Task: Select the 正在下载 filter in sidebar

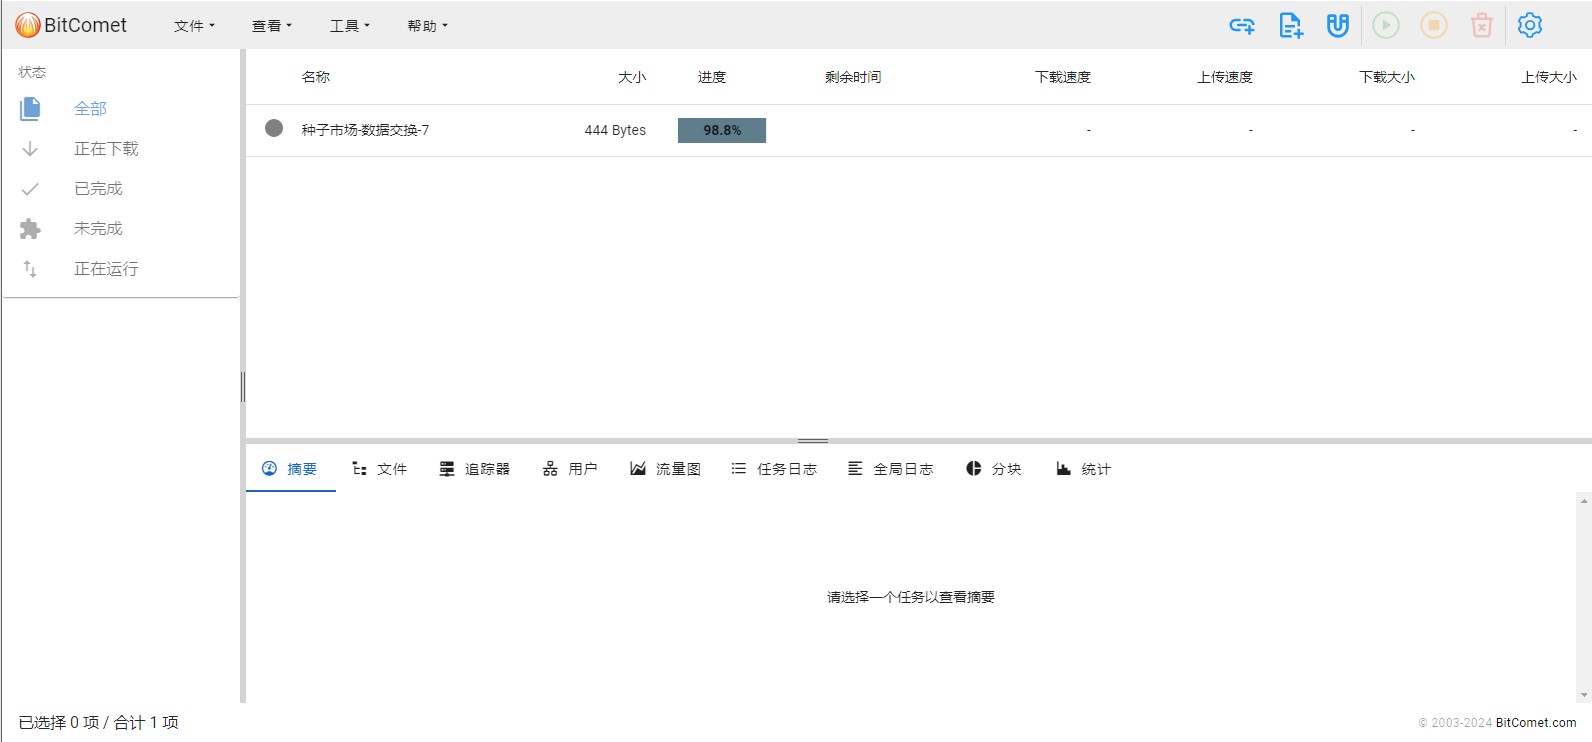Action: pos(106,149)
